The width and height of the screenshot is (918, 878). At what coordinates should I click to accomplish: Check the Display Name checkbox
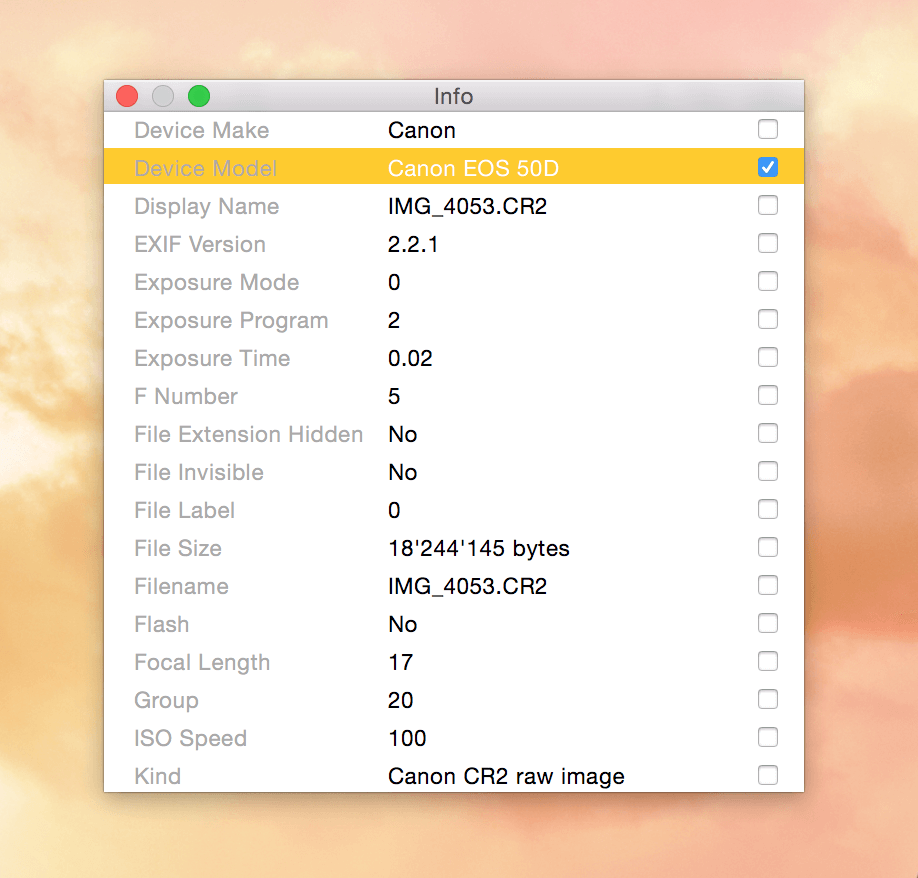[768, 205]
